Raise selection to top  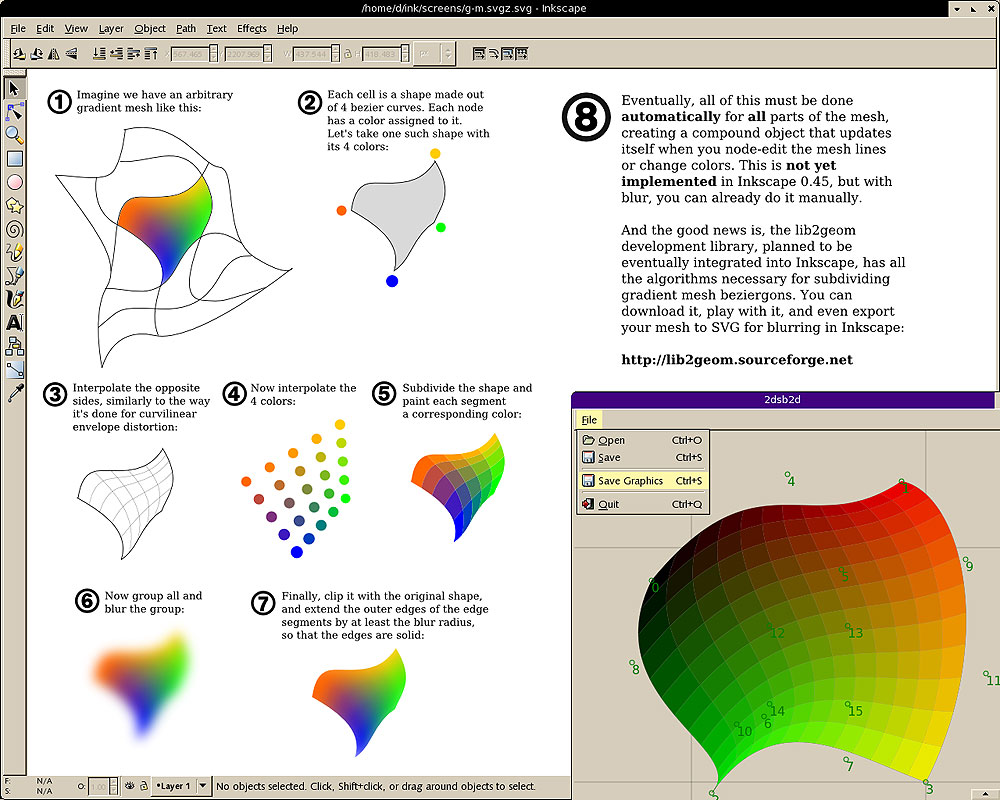151,54
